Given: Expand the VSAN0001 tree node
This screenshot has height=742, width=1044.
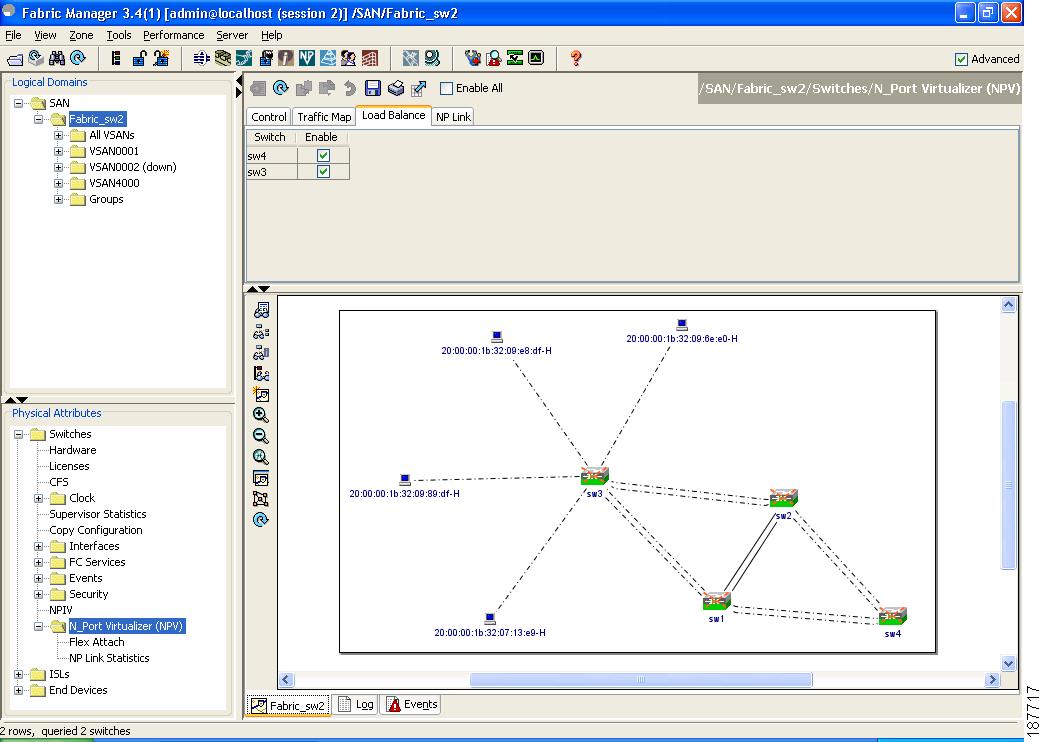Looking at the screenshot, I should click(x=60, y=151).
